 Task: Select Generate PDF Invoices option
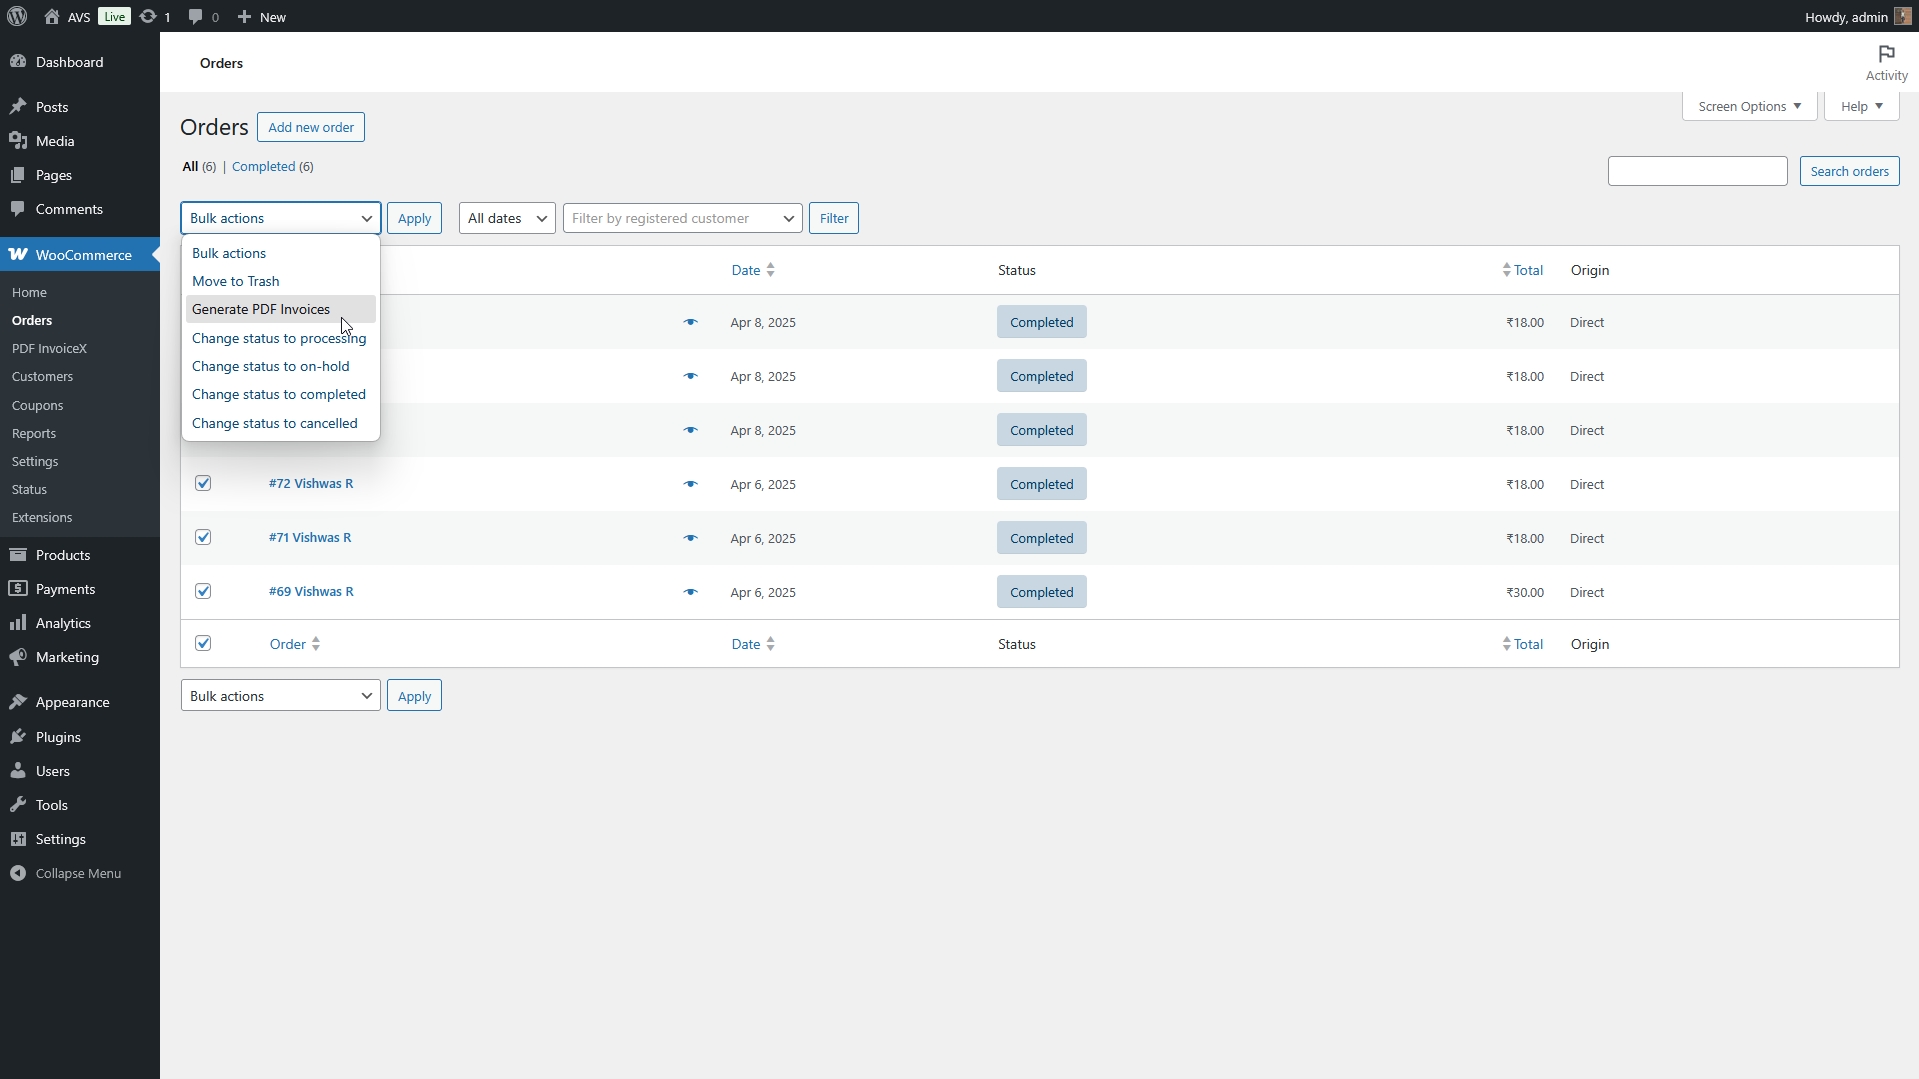280,309
